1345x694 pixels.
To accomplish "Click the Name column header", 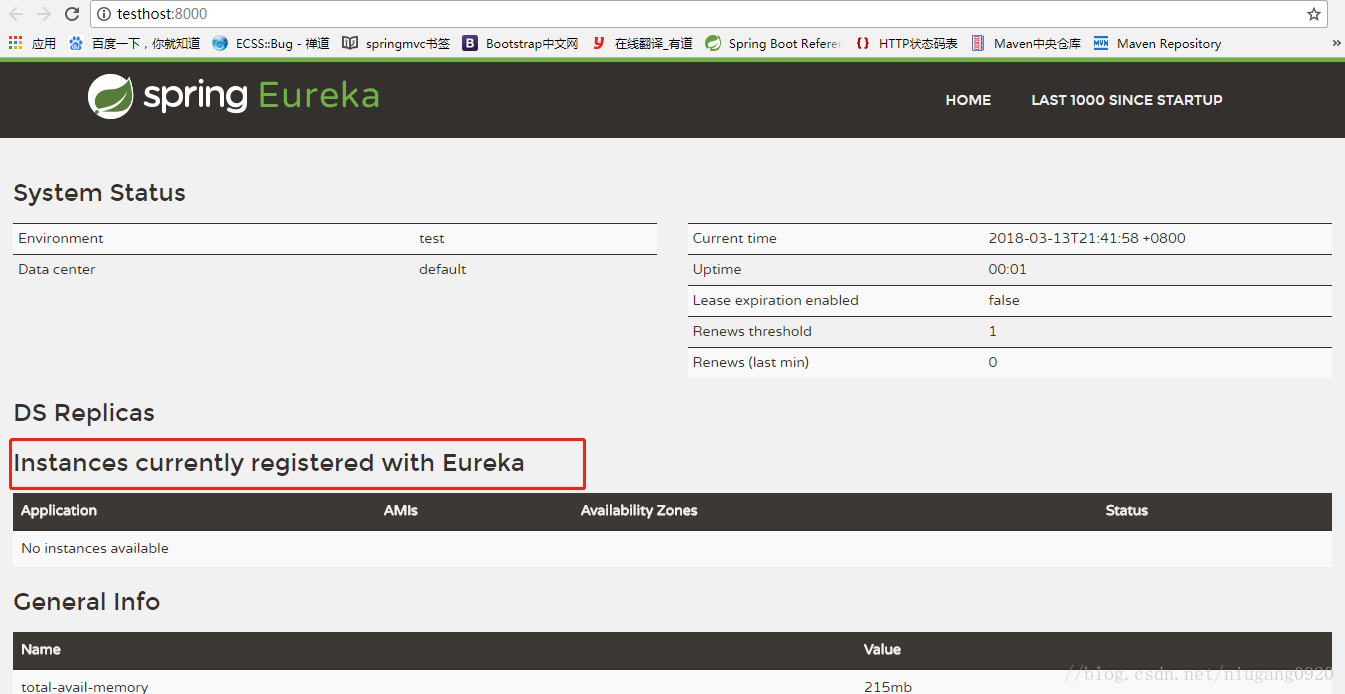I will click(x=41, y=649).
